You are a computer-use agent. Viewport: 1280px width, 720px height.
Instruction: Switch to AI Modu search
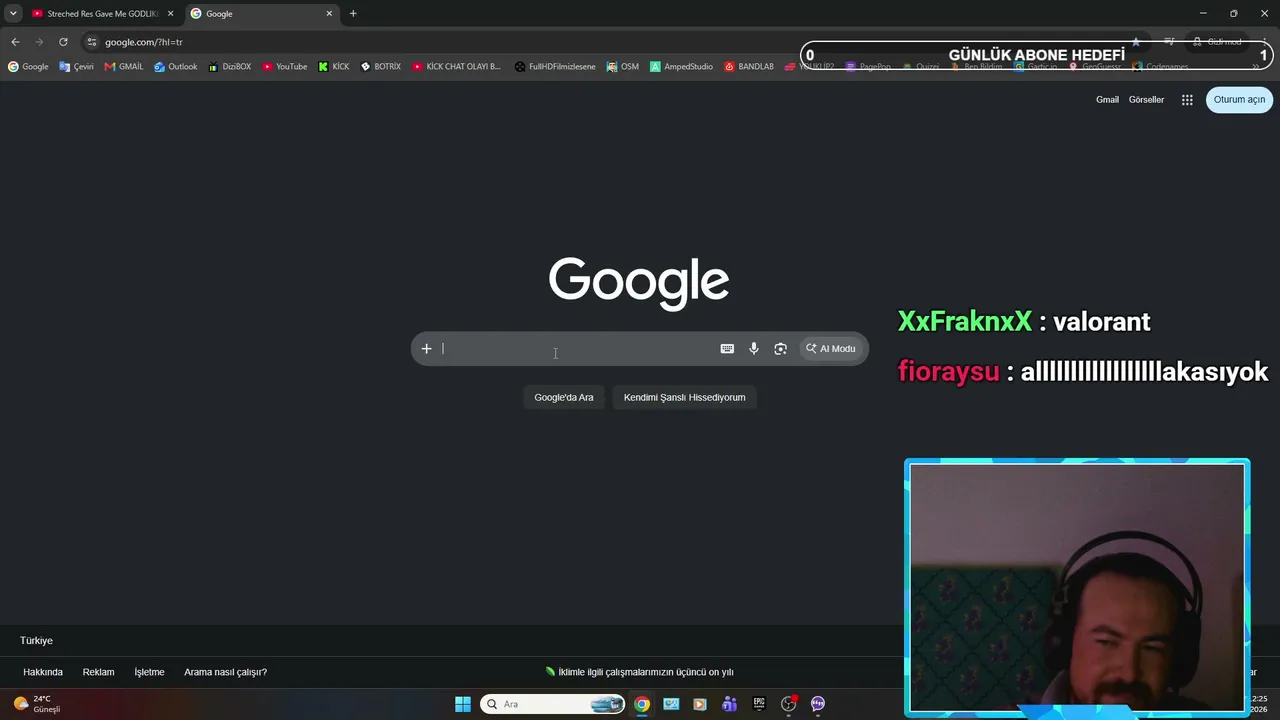pos(831,349)
